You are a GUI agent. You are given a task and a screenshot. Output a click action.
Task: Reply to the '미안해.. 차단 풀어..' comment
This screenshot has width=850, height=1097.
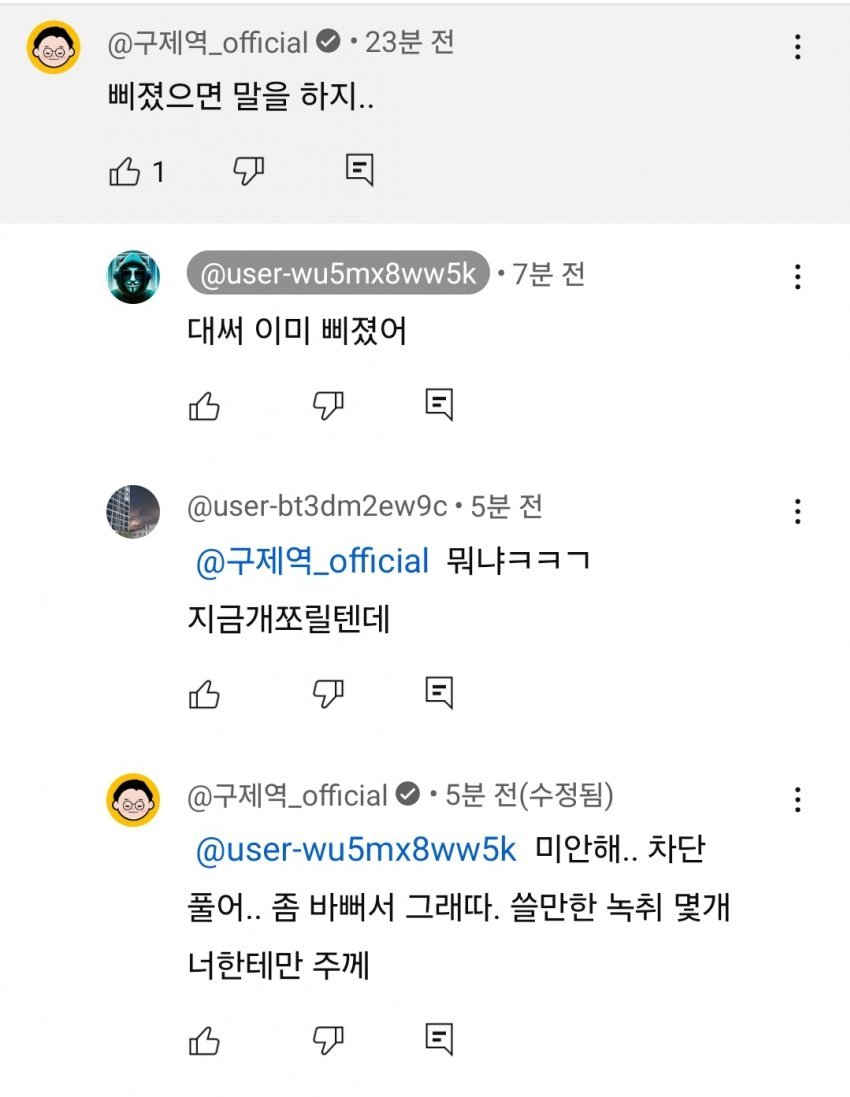click(439, 1038)
